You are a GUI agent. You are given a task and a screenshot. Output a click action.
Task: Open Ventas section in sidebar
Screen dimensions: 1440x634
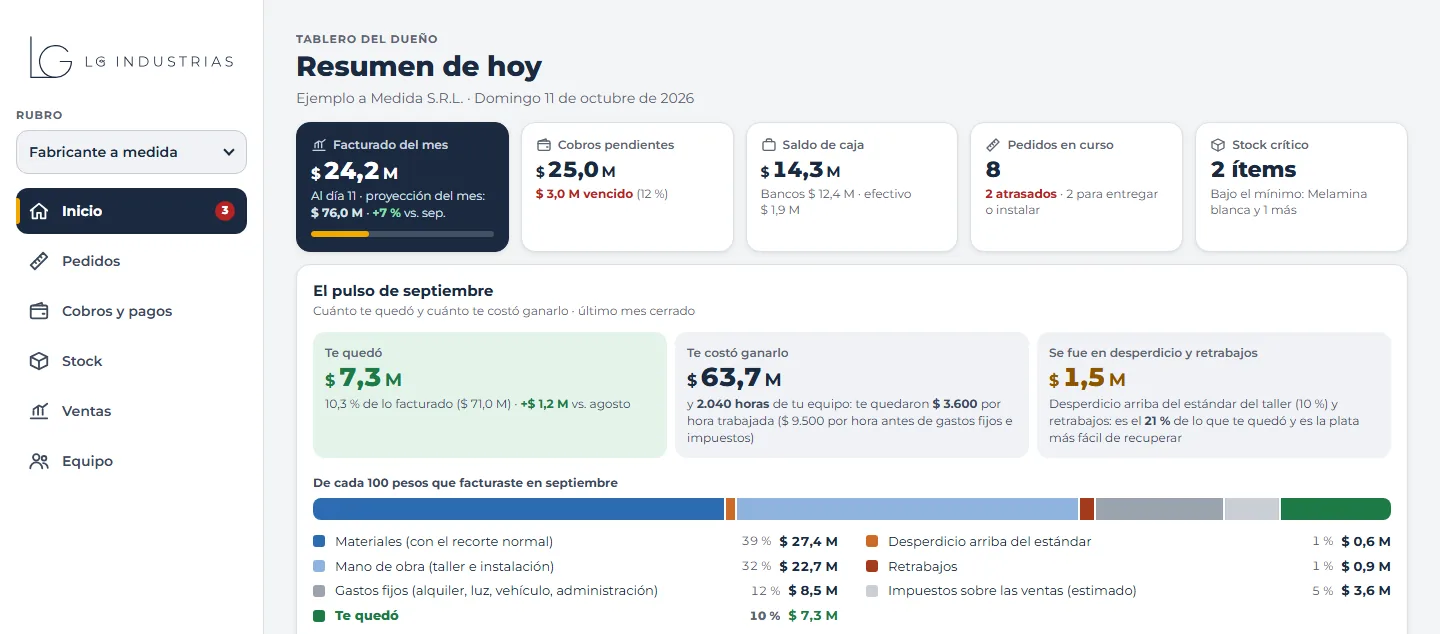pos(131,411)
